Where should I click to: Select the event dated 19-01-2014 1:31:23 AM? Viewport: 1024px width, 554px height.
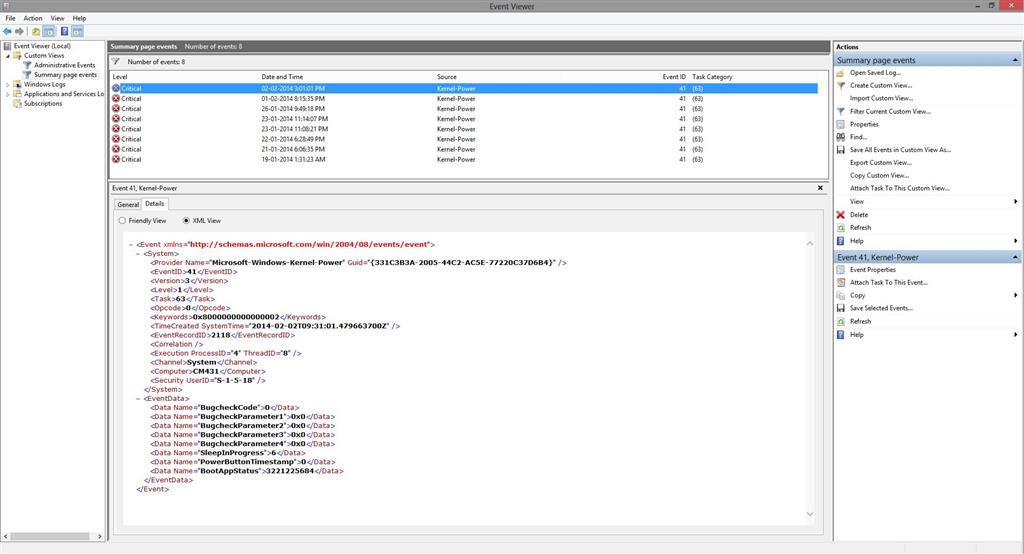pos(464,159)
